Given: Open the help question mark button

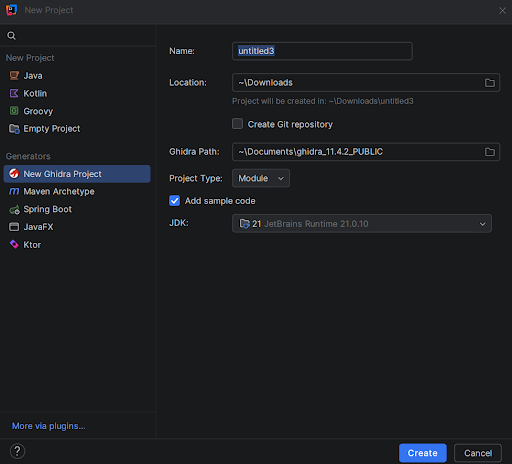Looking at the screenshot, I should (17, 451).
